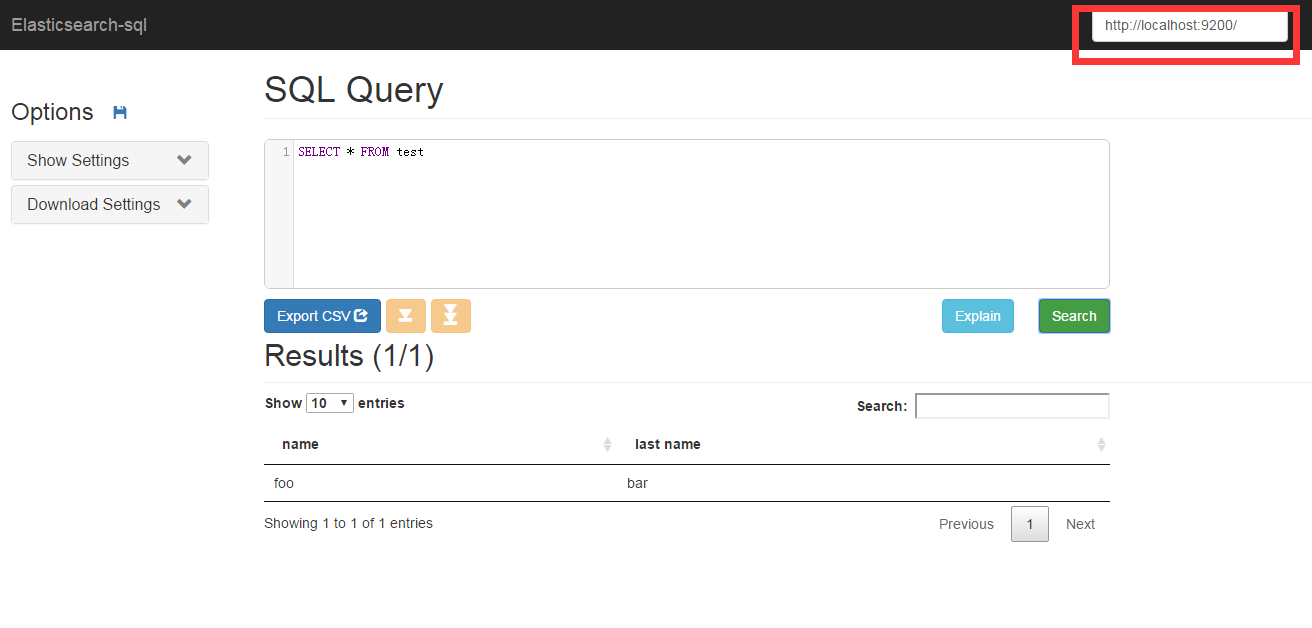Image resolution: width=1312 pixels, height=628 pixels.
Task: Click the Elasticsearch-sql navbar brand
Action: pyautogui.click(x=78, y=25)
